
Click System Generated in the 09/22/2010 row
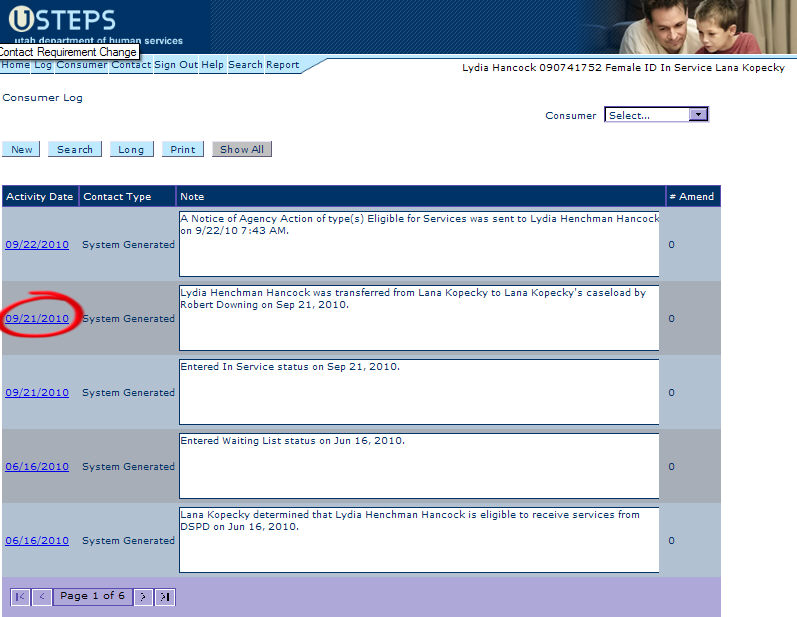129,244
